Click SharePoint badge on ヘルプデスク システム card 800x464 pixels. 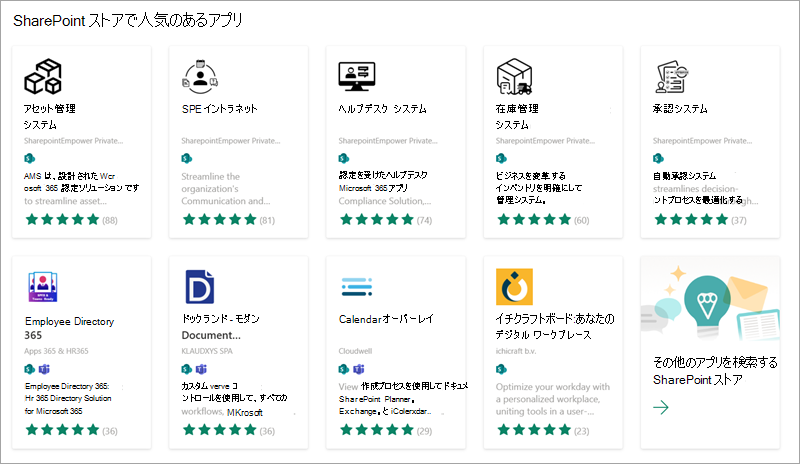coord(344,158)
